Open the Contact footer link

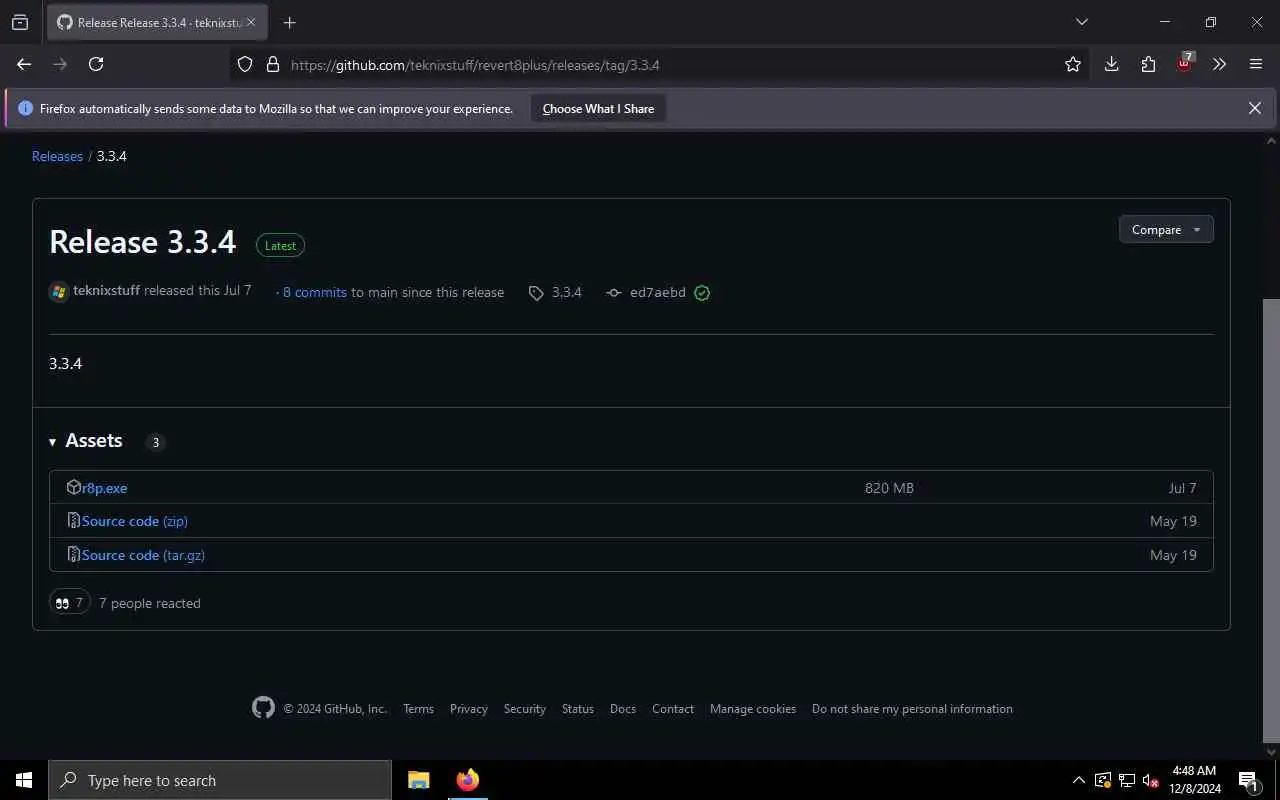(673, 709)
